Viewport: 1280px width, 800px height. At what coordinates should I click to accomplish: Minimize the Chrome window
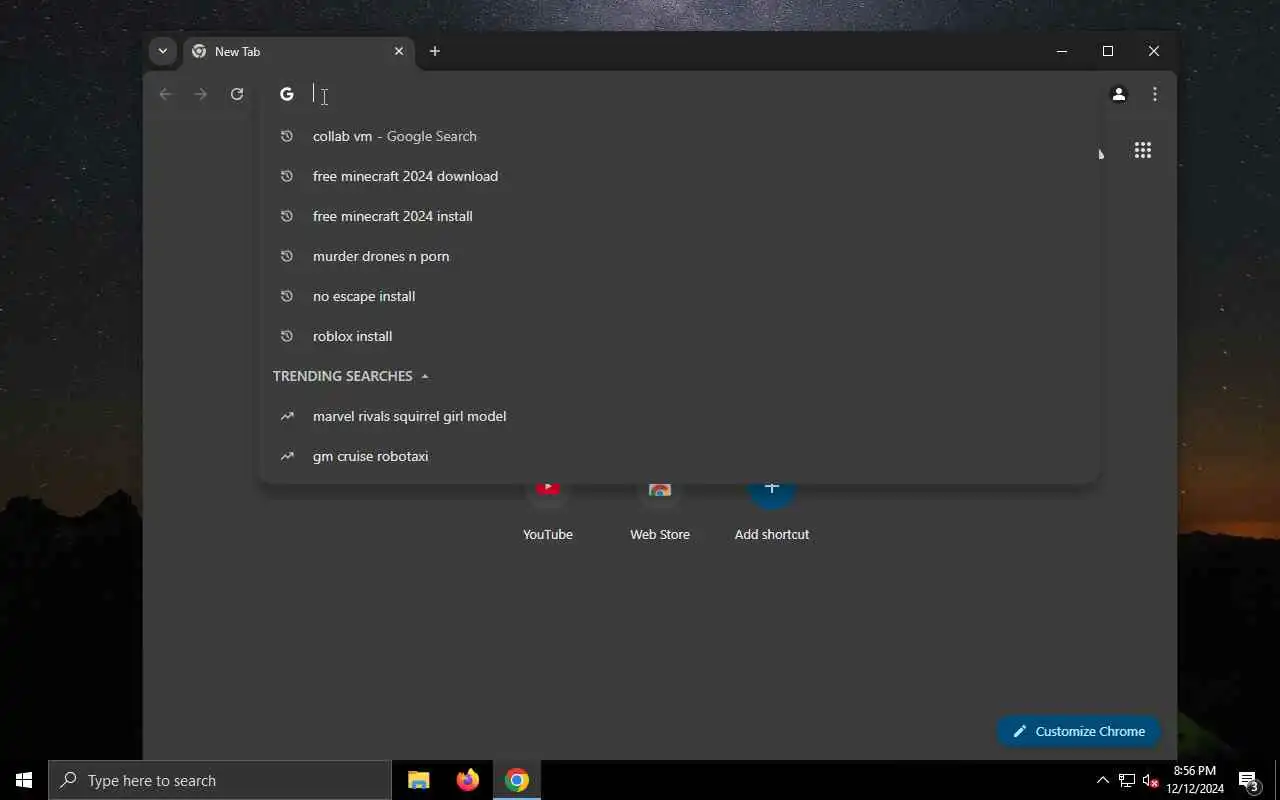tap(1062, 51)
